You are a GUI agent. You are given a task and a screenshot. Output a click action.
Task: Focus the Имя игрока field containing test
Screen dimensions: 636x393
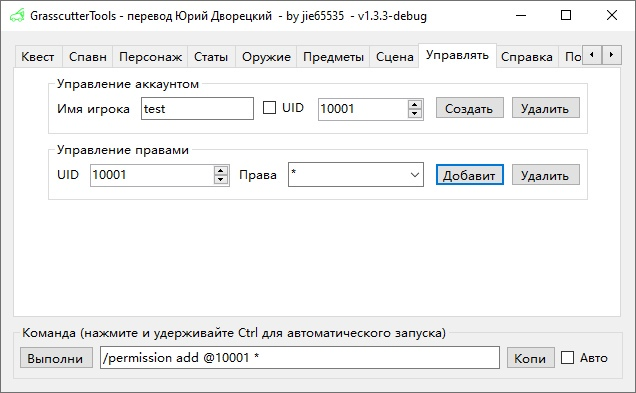coord(197,109)
